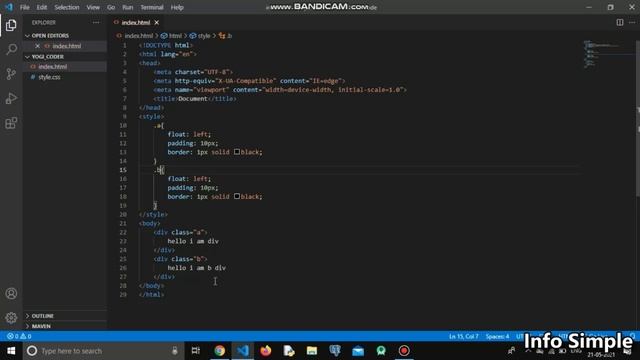Click the microphone icon in search box

pyautogui.click(x=175, y=351)
